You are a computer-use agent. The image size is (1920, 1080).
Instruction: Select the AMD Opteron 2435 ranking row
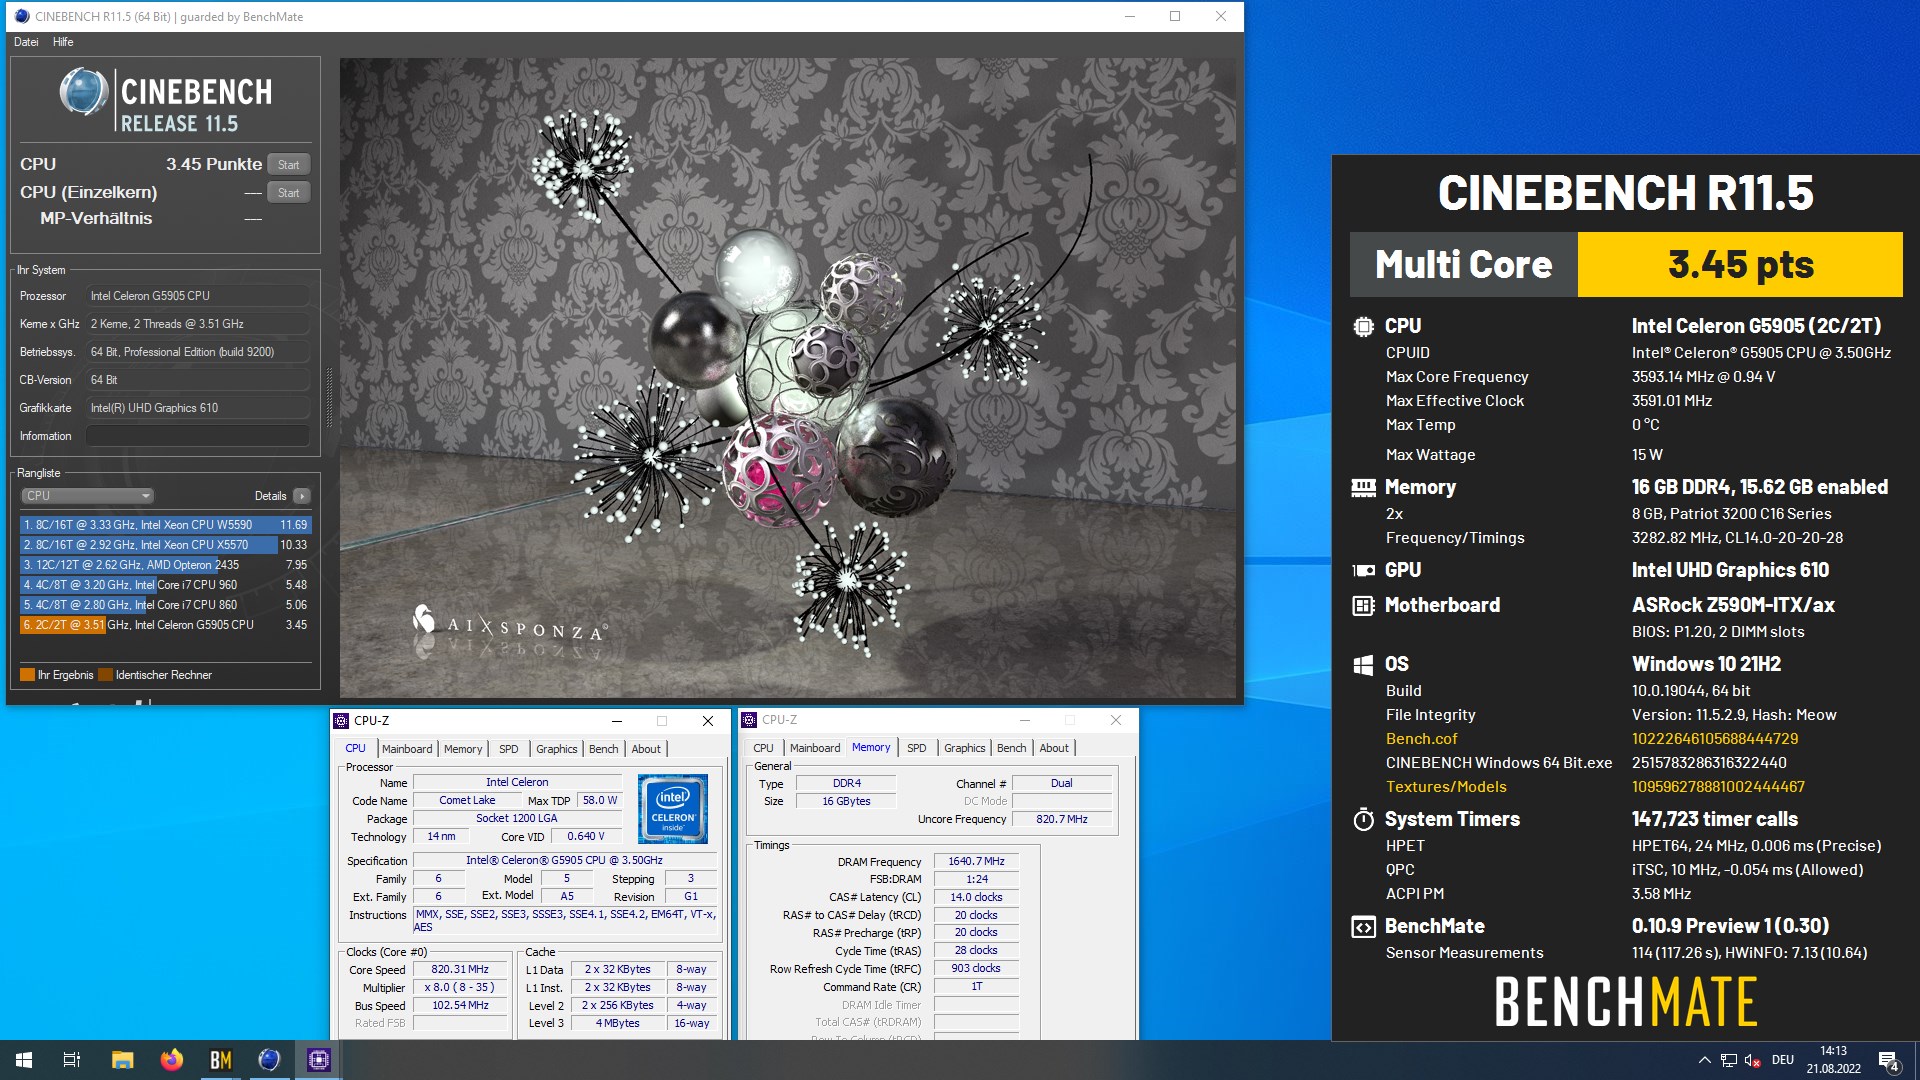coord(165,565)
